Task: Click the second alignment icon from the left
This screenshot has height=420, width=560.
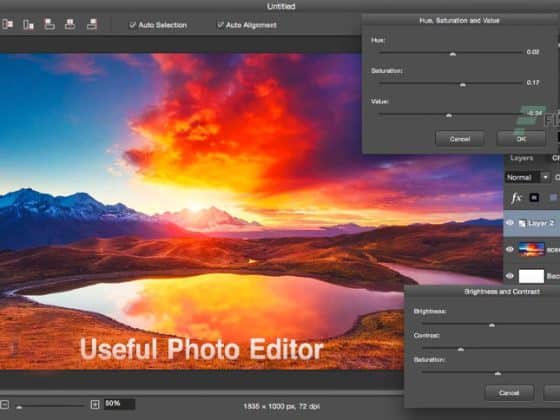Action: pyautogui.click(x=28, y=24)
